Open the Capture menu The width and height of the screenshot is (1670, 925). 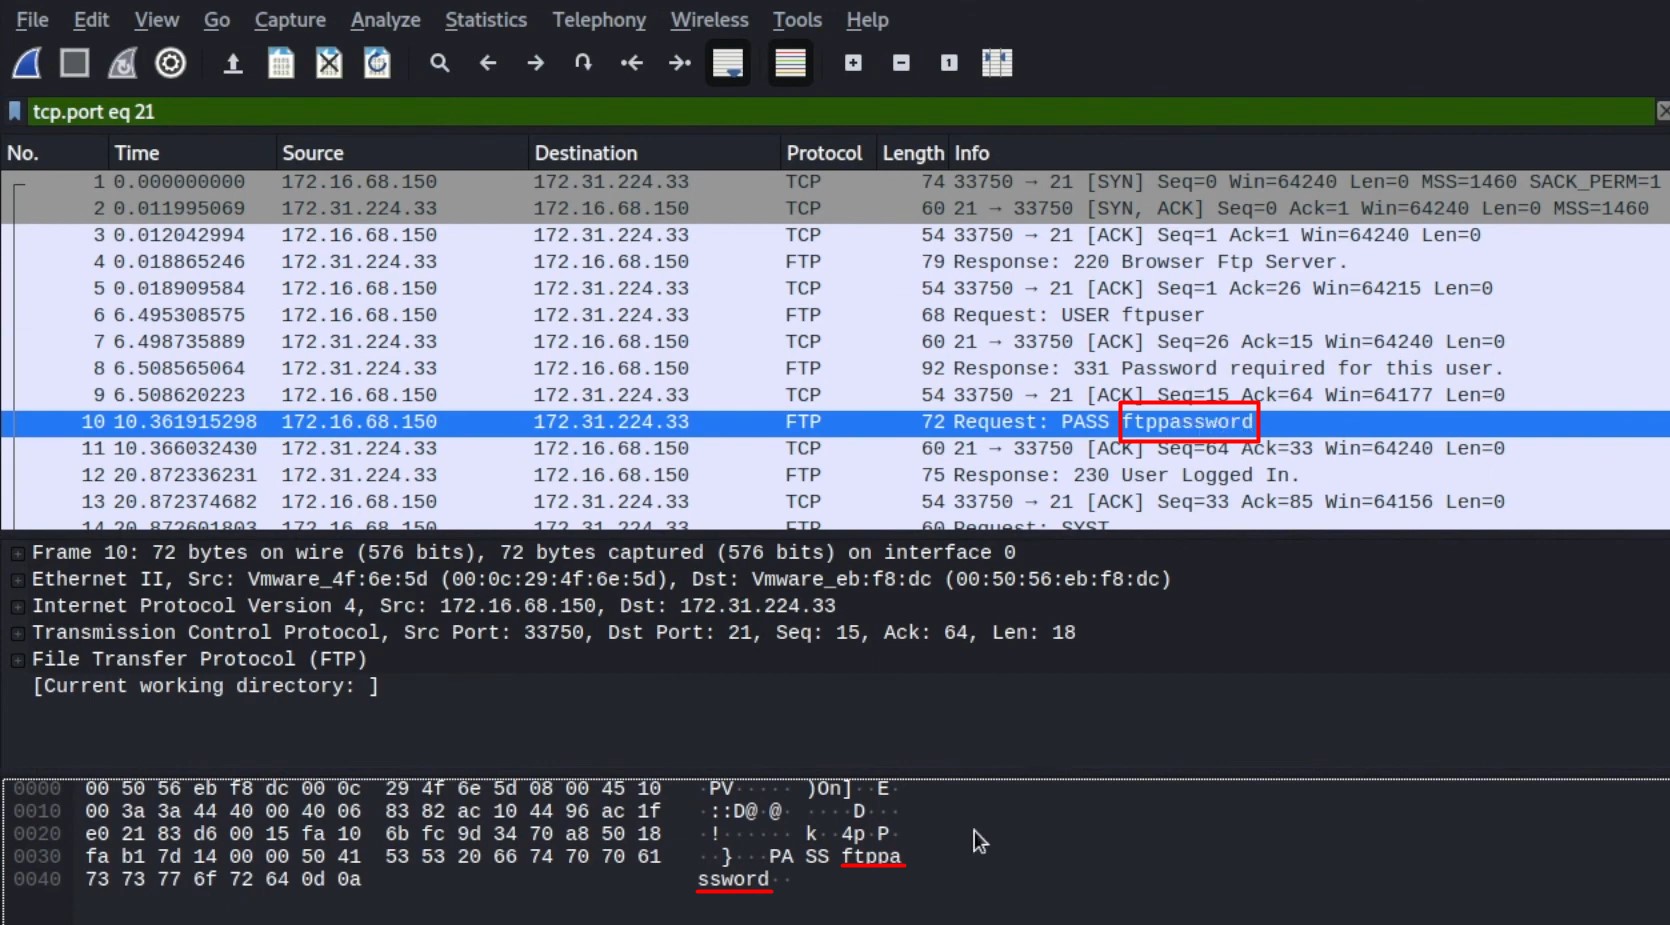(290, 20)
